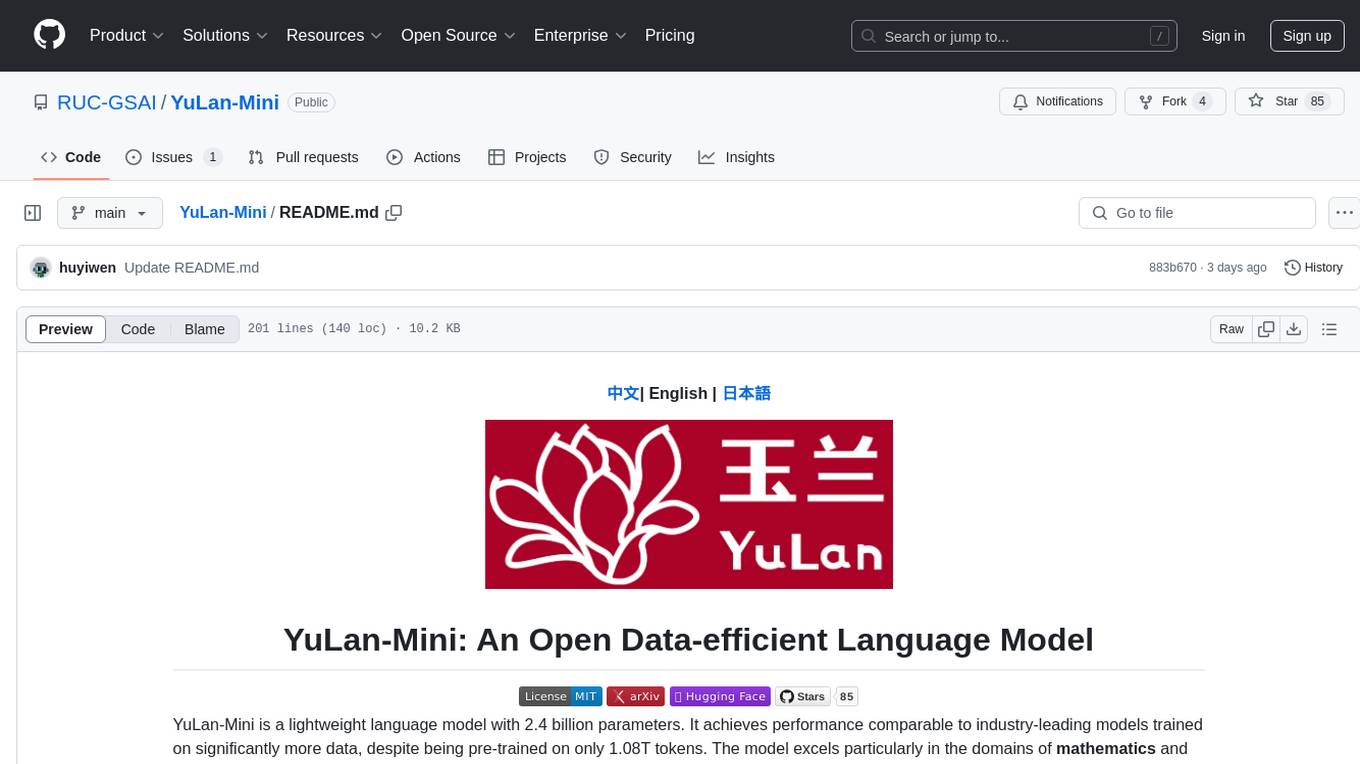Copy raw file contents

[1266, 329]
